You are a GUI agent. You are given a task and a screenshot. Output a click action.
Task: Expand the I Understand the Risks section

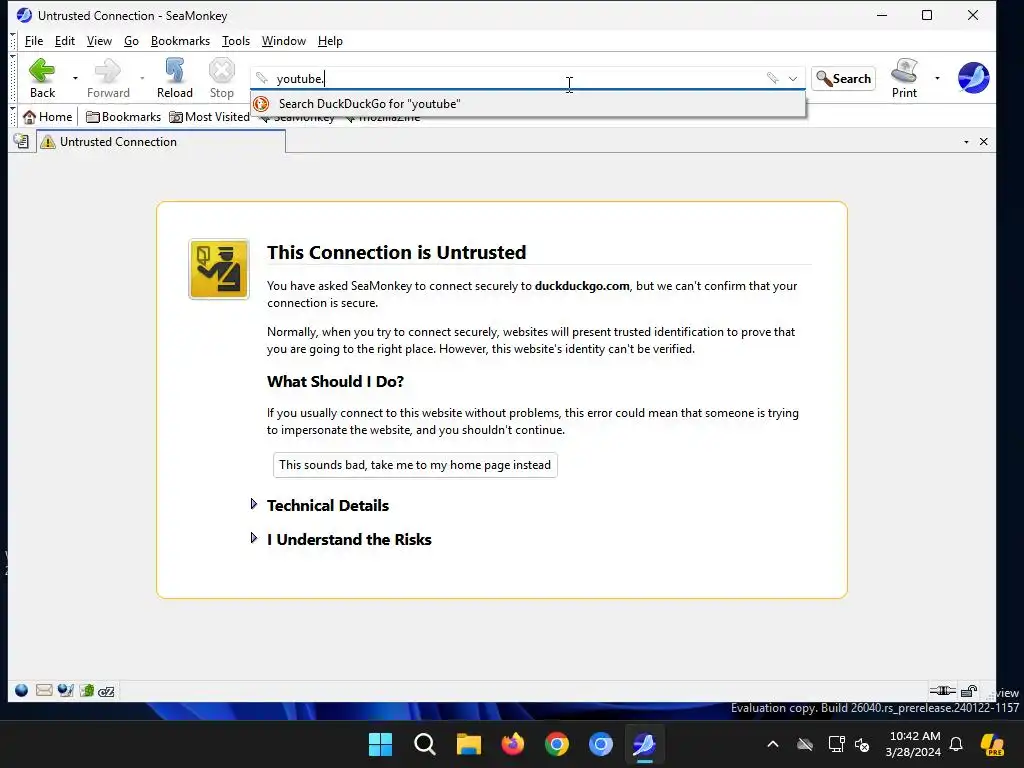(349, 539)
